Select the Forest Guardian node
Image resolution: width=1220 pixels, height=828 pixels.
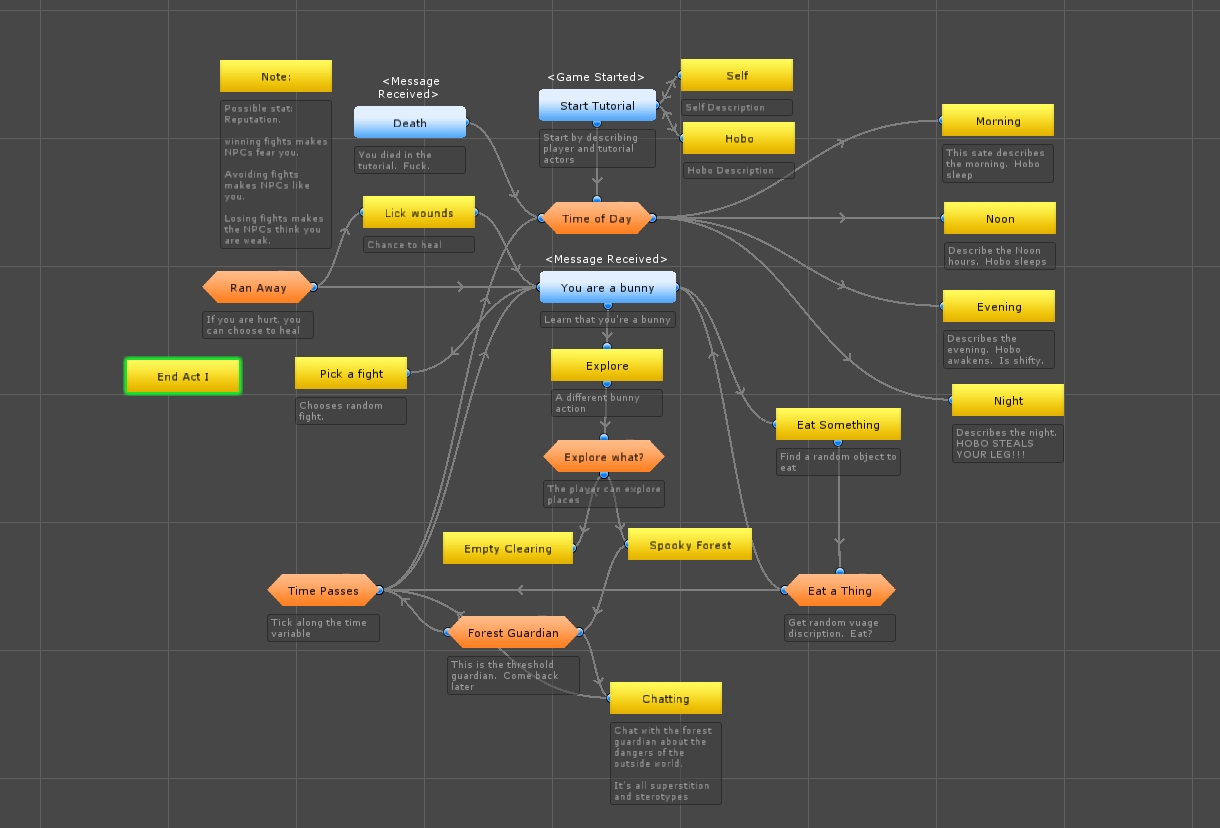[x=513, y=633]
